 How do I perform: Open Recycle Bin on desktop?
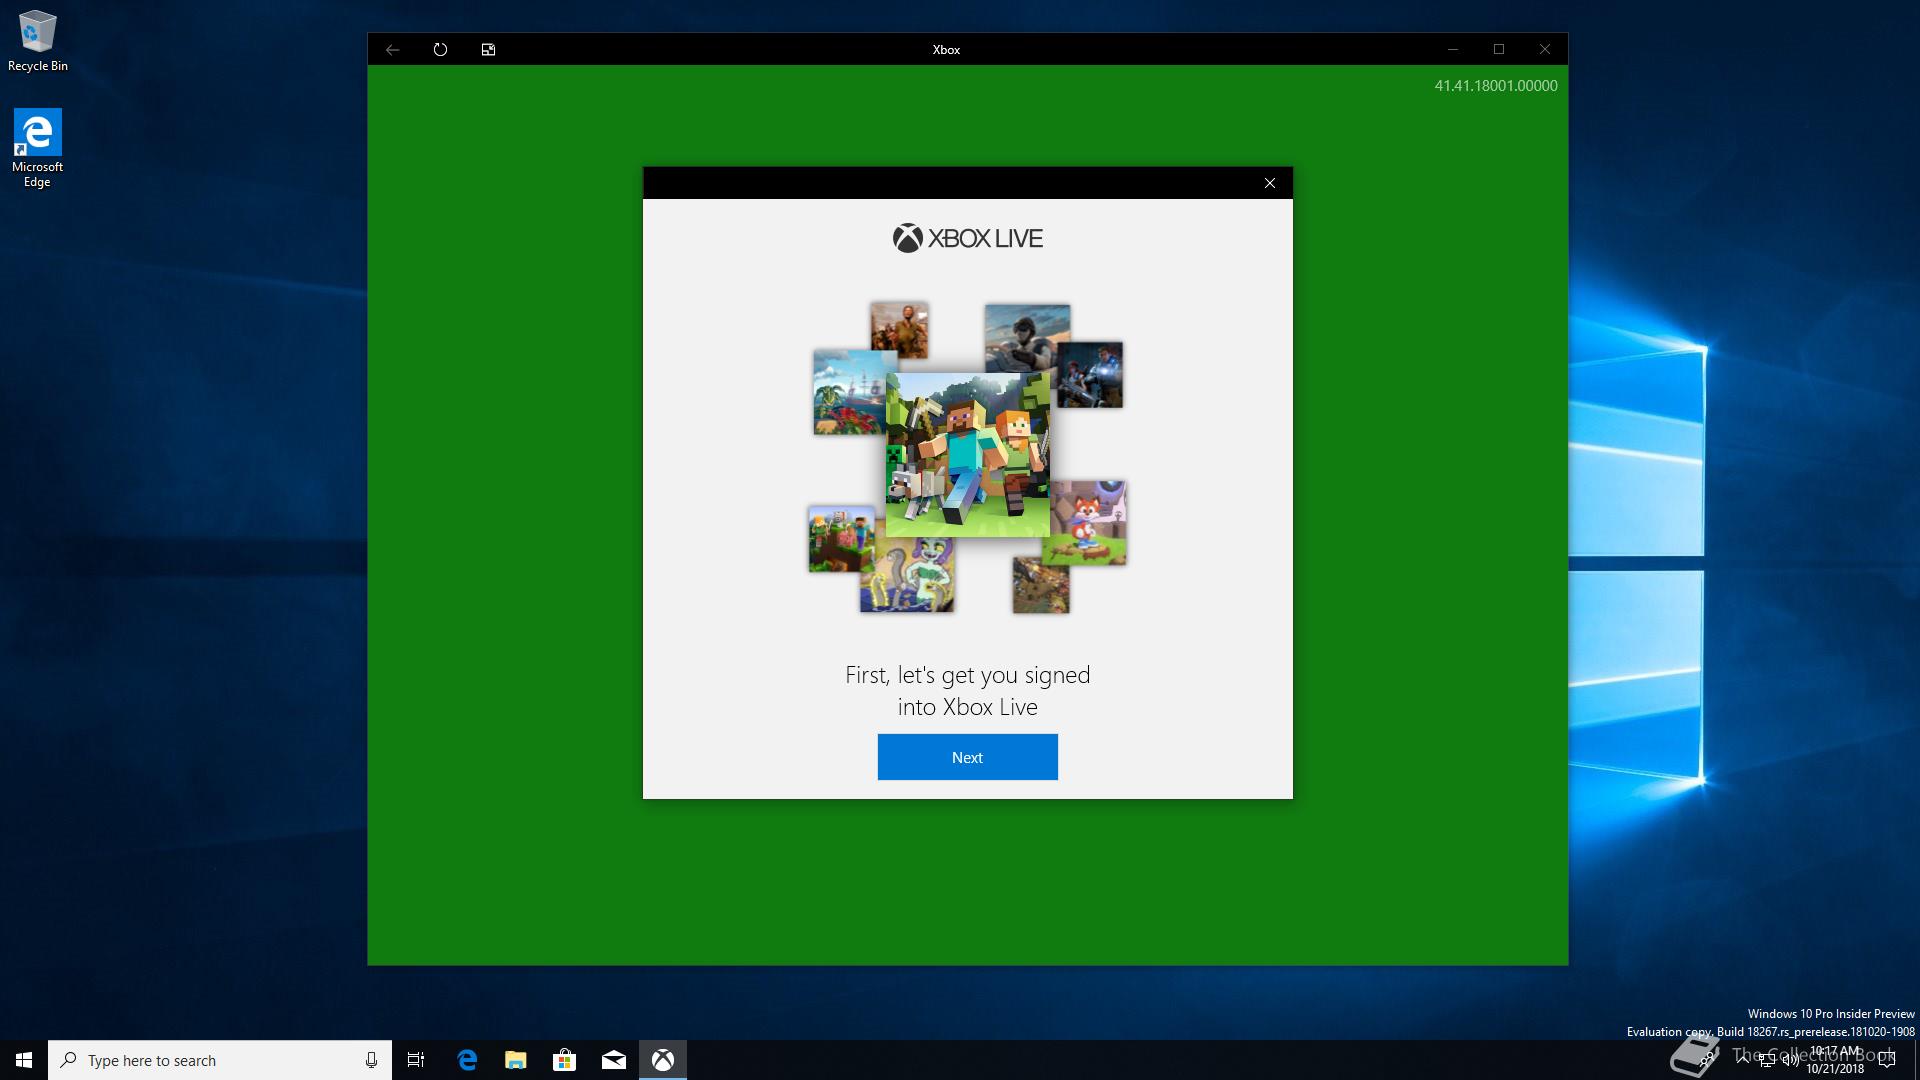(x=38, y=41)
